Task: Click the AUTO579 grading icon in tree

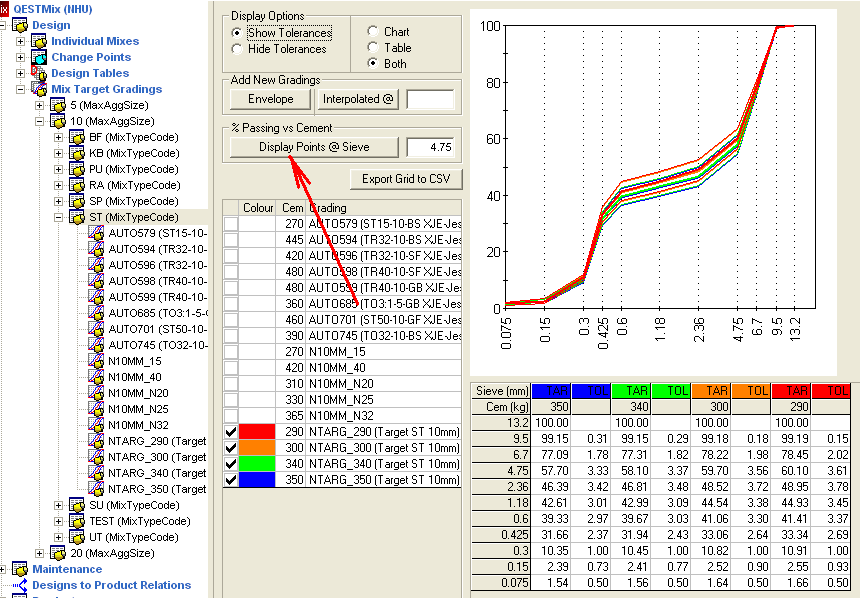Action: point(96,233)
